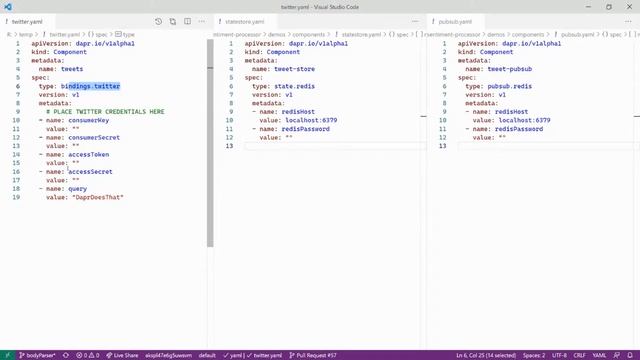
Task: Select the statestore.yaml tab
Action: [244, 22]
